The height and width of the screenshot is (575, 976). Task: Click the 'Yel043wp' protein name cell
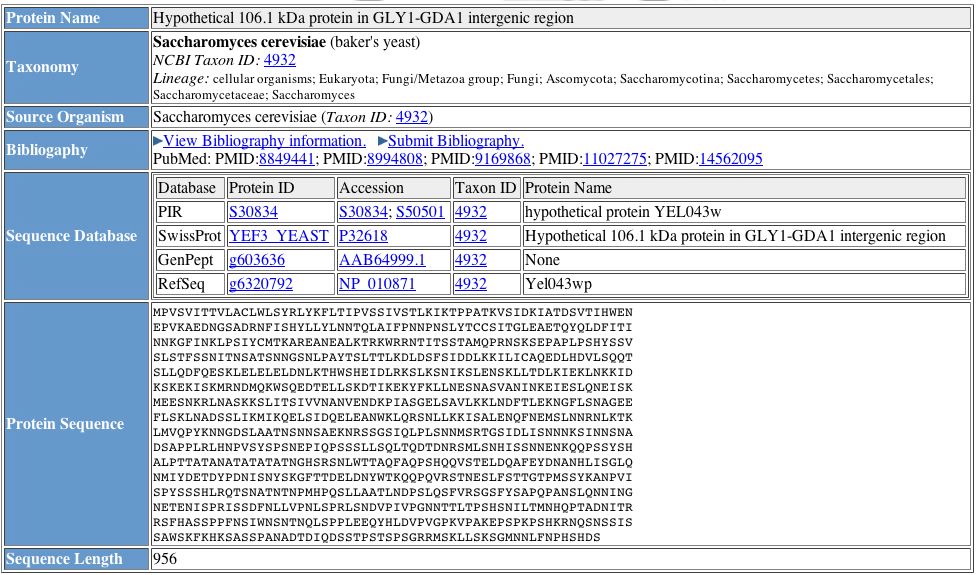744,284
